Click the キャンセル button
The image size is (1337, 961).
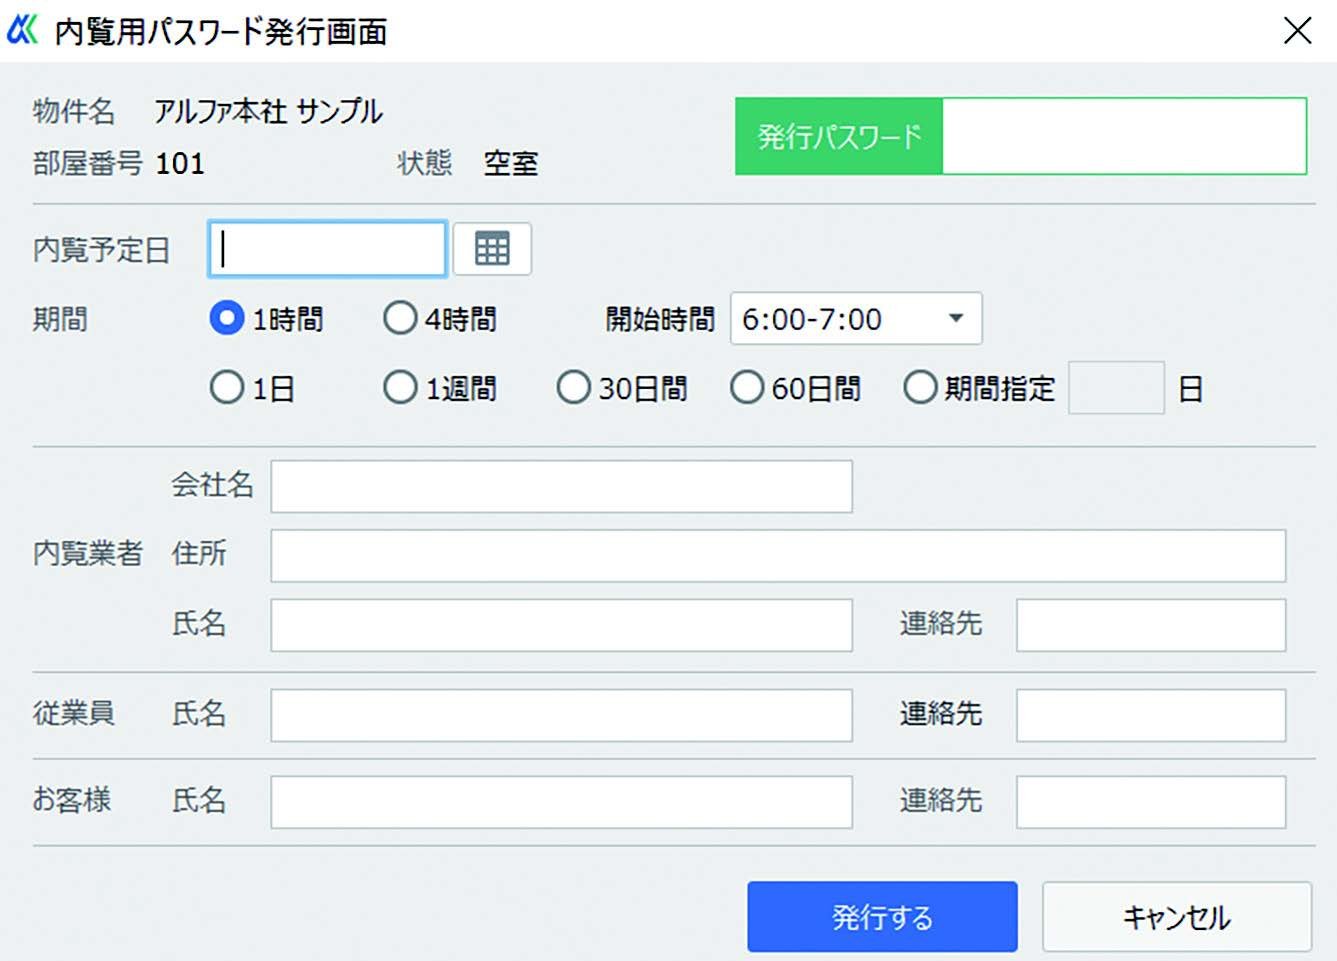(x=1176, y=916)
